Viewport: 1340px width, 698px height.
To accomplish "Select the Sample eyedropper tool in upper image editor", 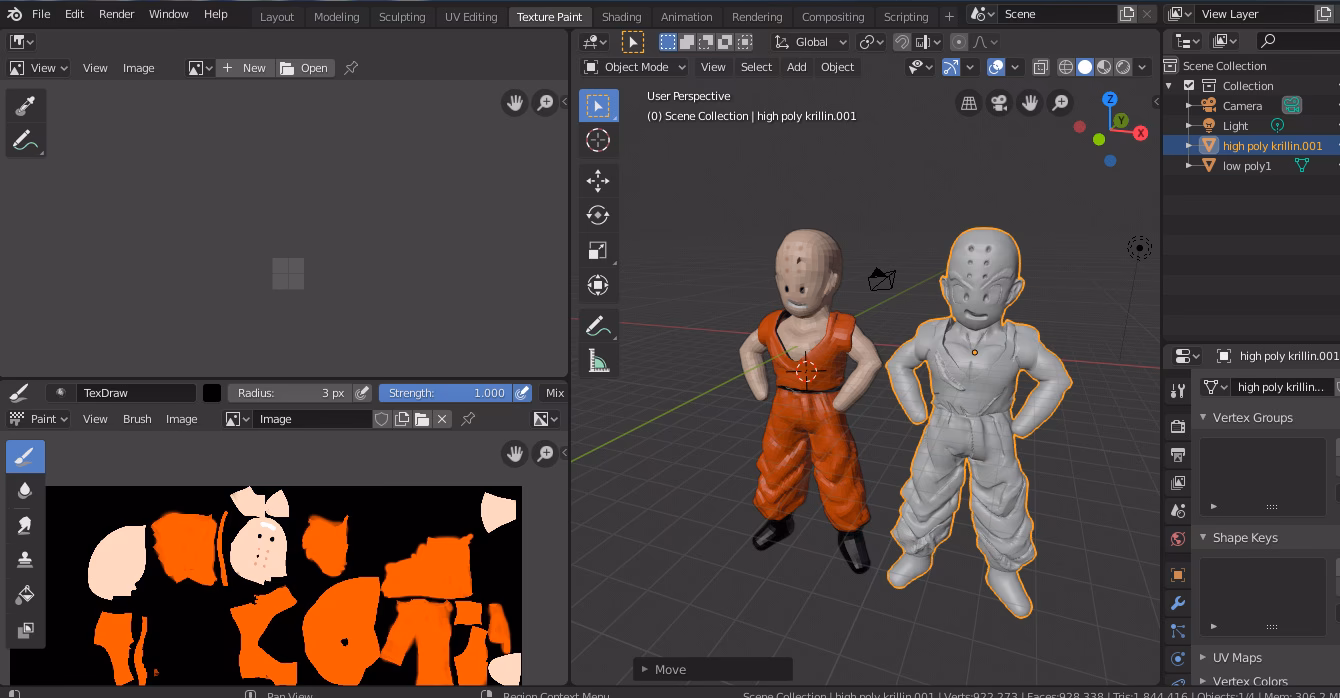I will pyautogui.click(x=25, y=106).
